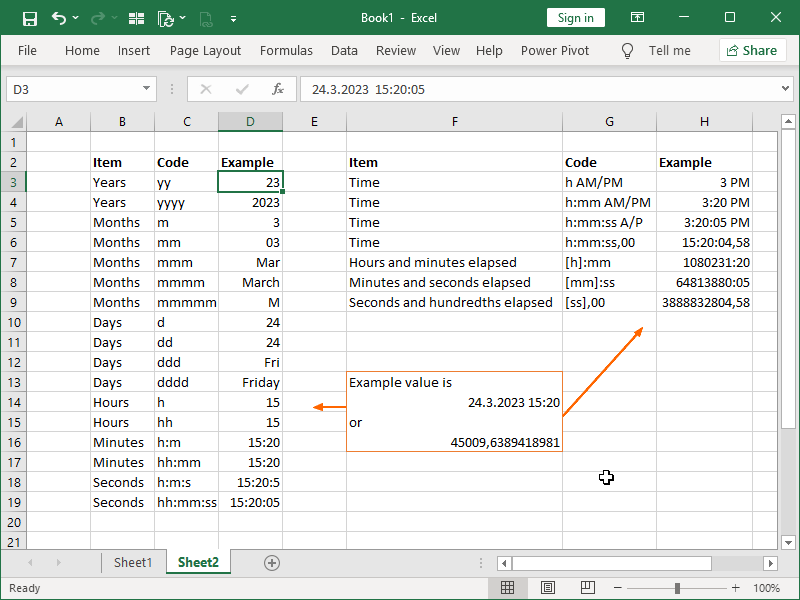Image resolution: width=800 pixels, height=600 pixels.
Task: Click the Tell me lightbulb icon
Action: pos(627,50)
